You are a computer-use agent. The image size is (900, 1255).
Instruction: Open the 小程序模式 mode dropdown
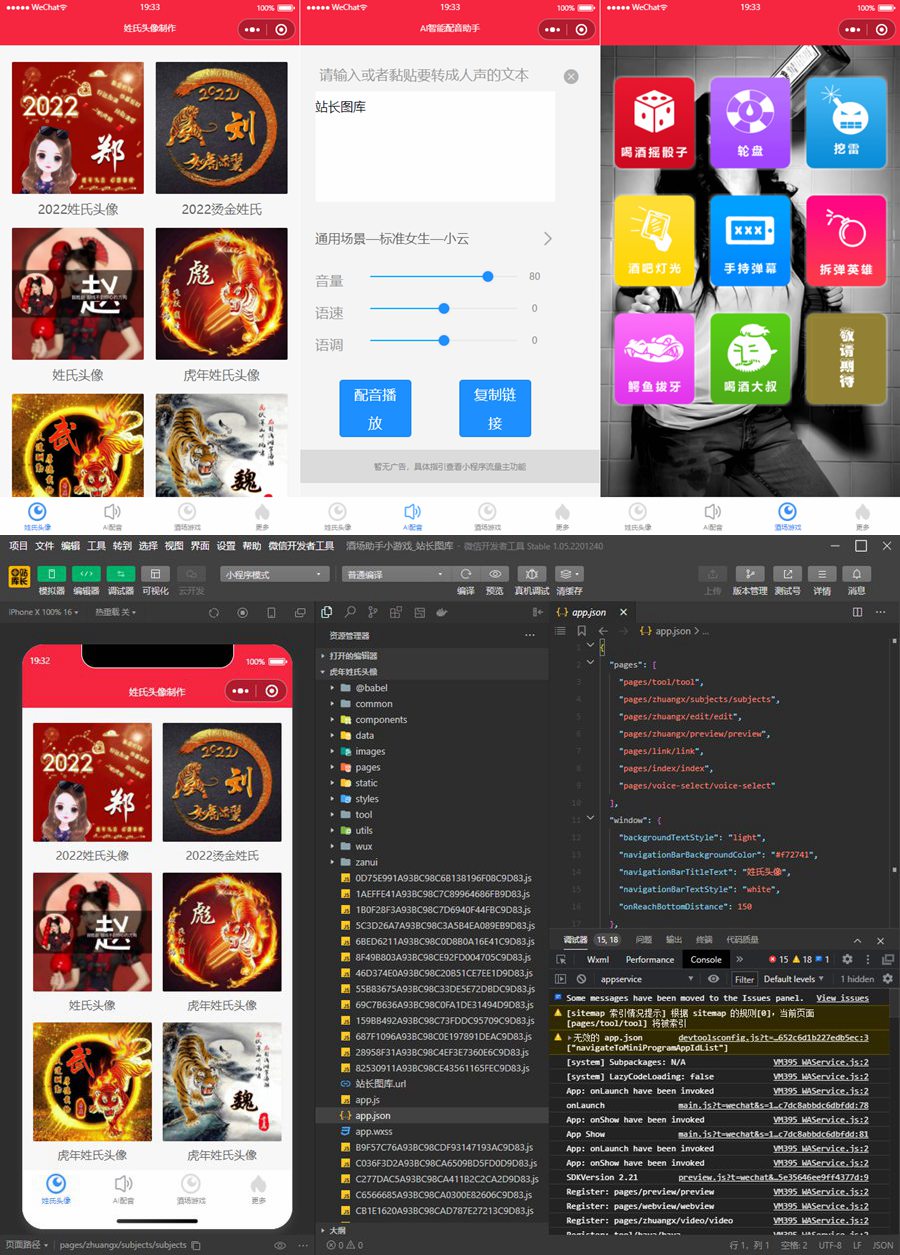(x=274, y=575)
